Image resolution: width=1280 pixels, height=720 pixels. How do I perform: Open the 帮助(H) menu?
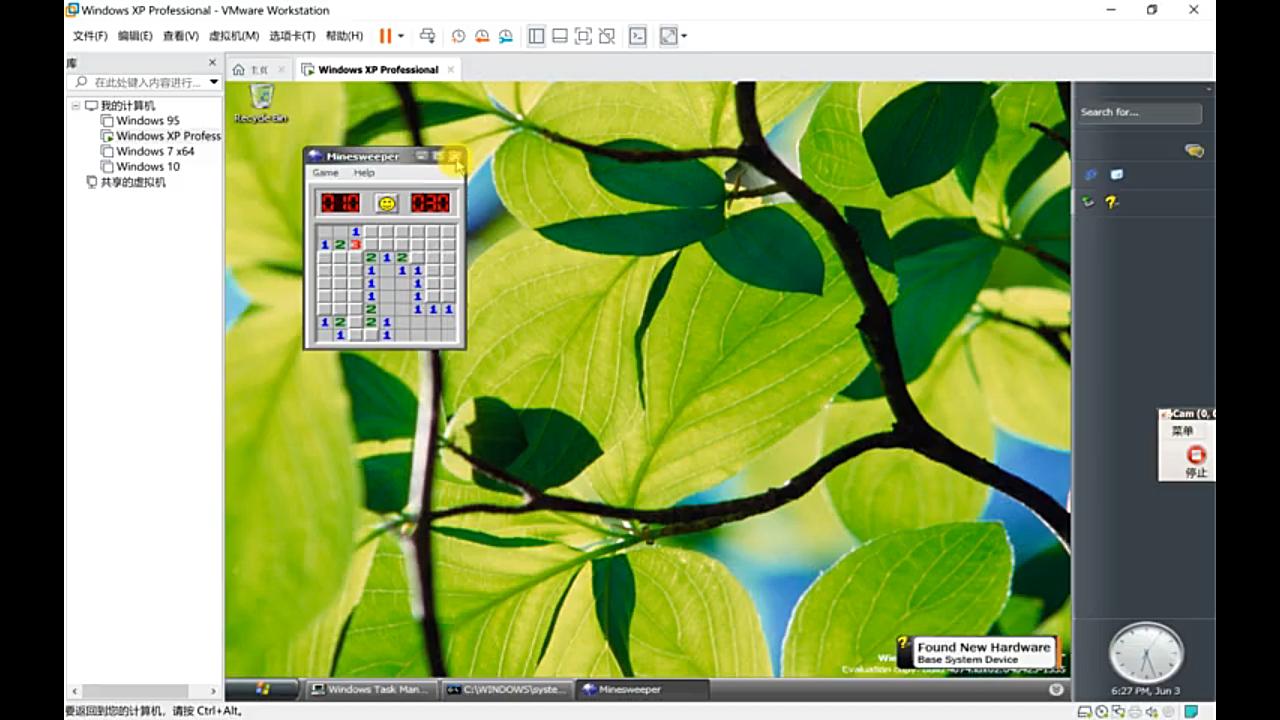[344, 36]
